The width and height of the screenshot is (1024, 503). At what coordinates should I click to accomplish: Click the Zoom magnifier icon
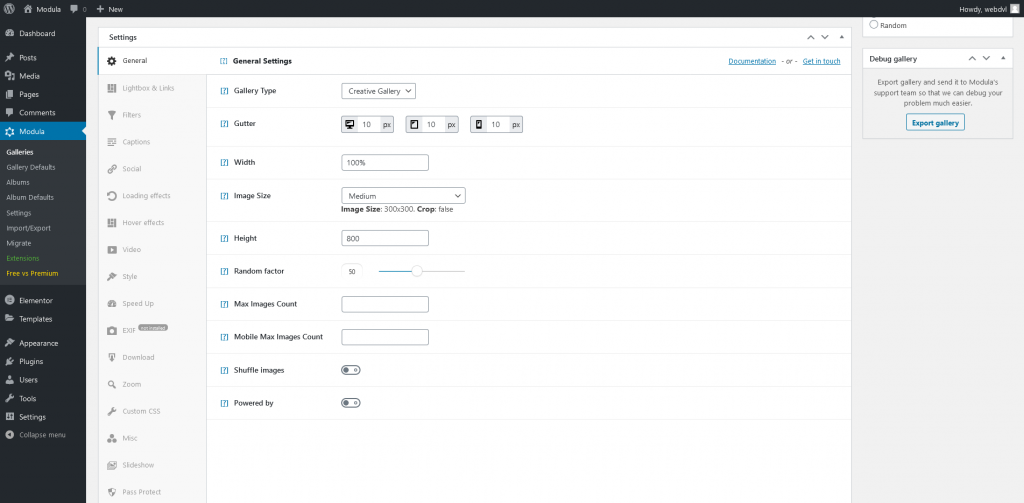point(112,384)
